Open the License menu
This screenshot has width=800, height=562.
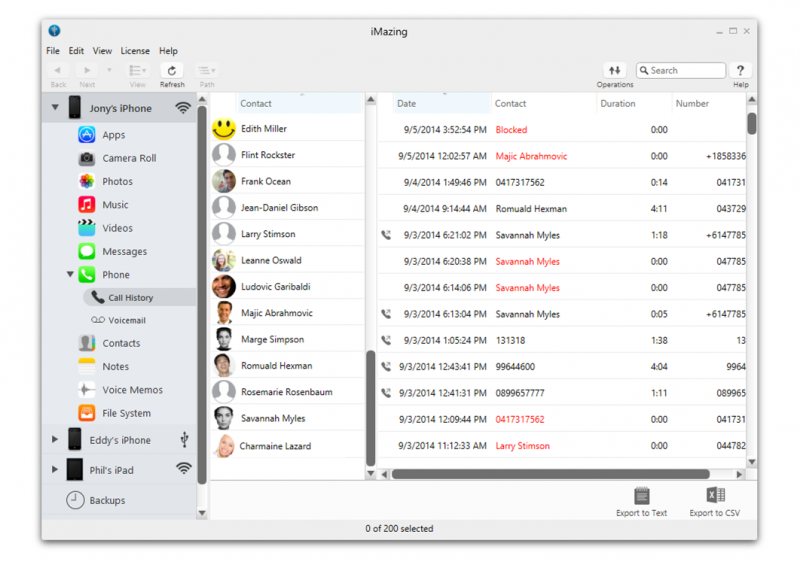(x=135, y=51)
